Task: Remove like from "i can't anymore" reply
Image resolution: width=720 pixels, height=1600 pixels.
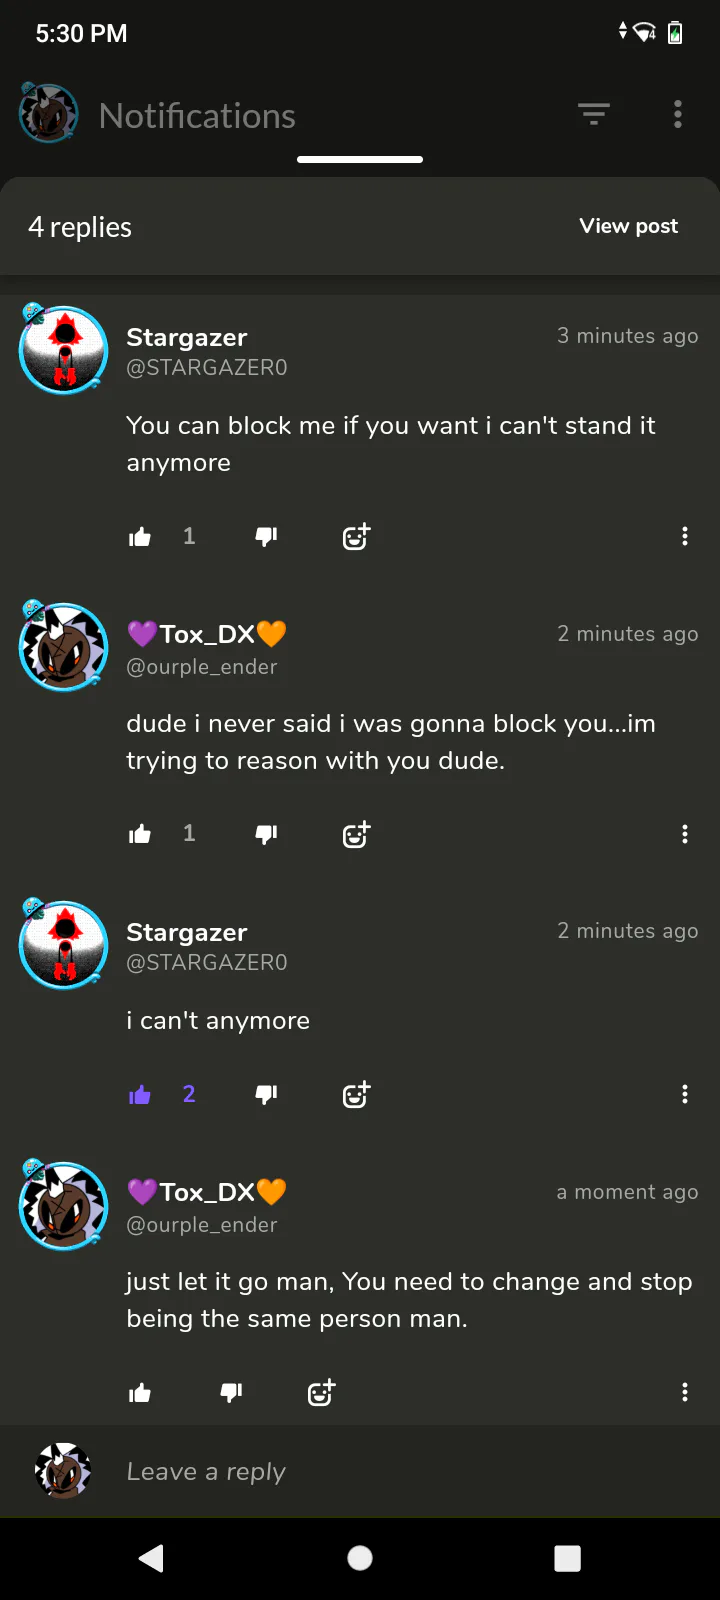Action: 140,1095
